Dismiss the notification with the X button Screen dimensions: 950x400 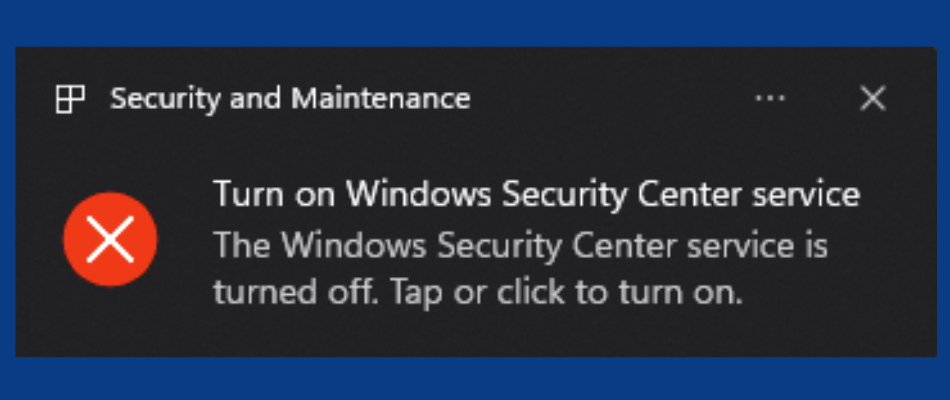coord(873,98)
